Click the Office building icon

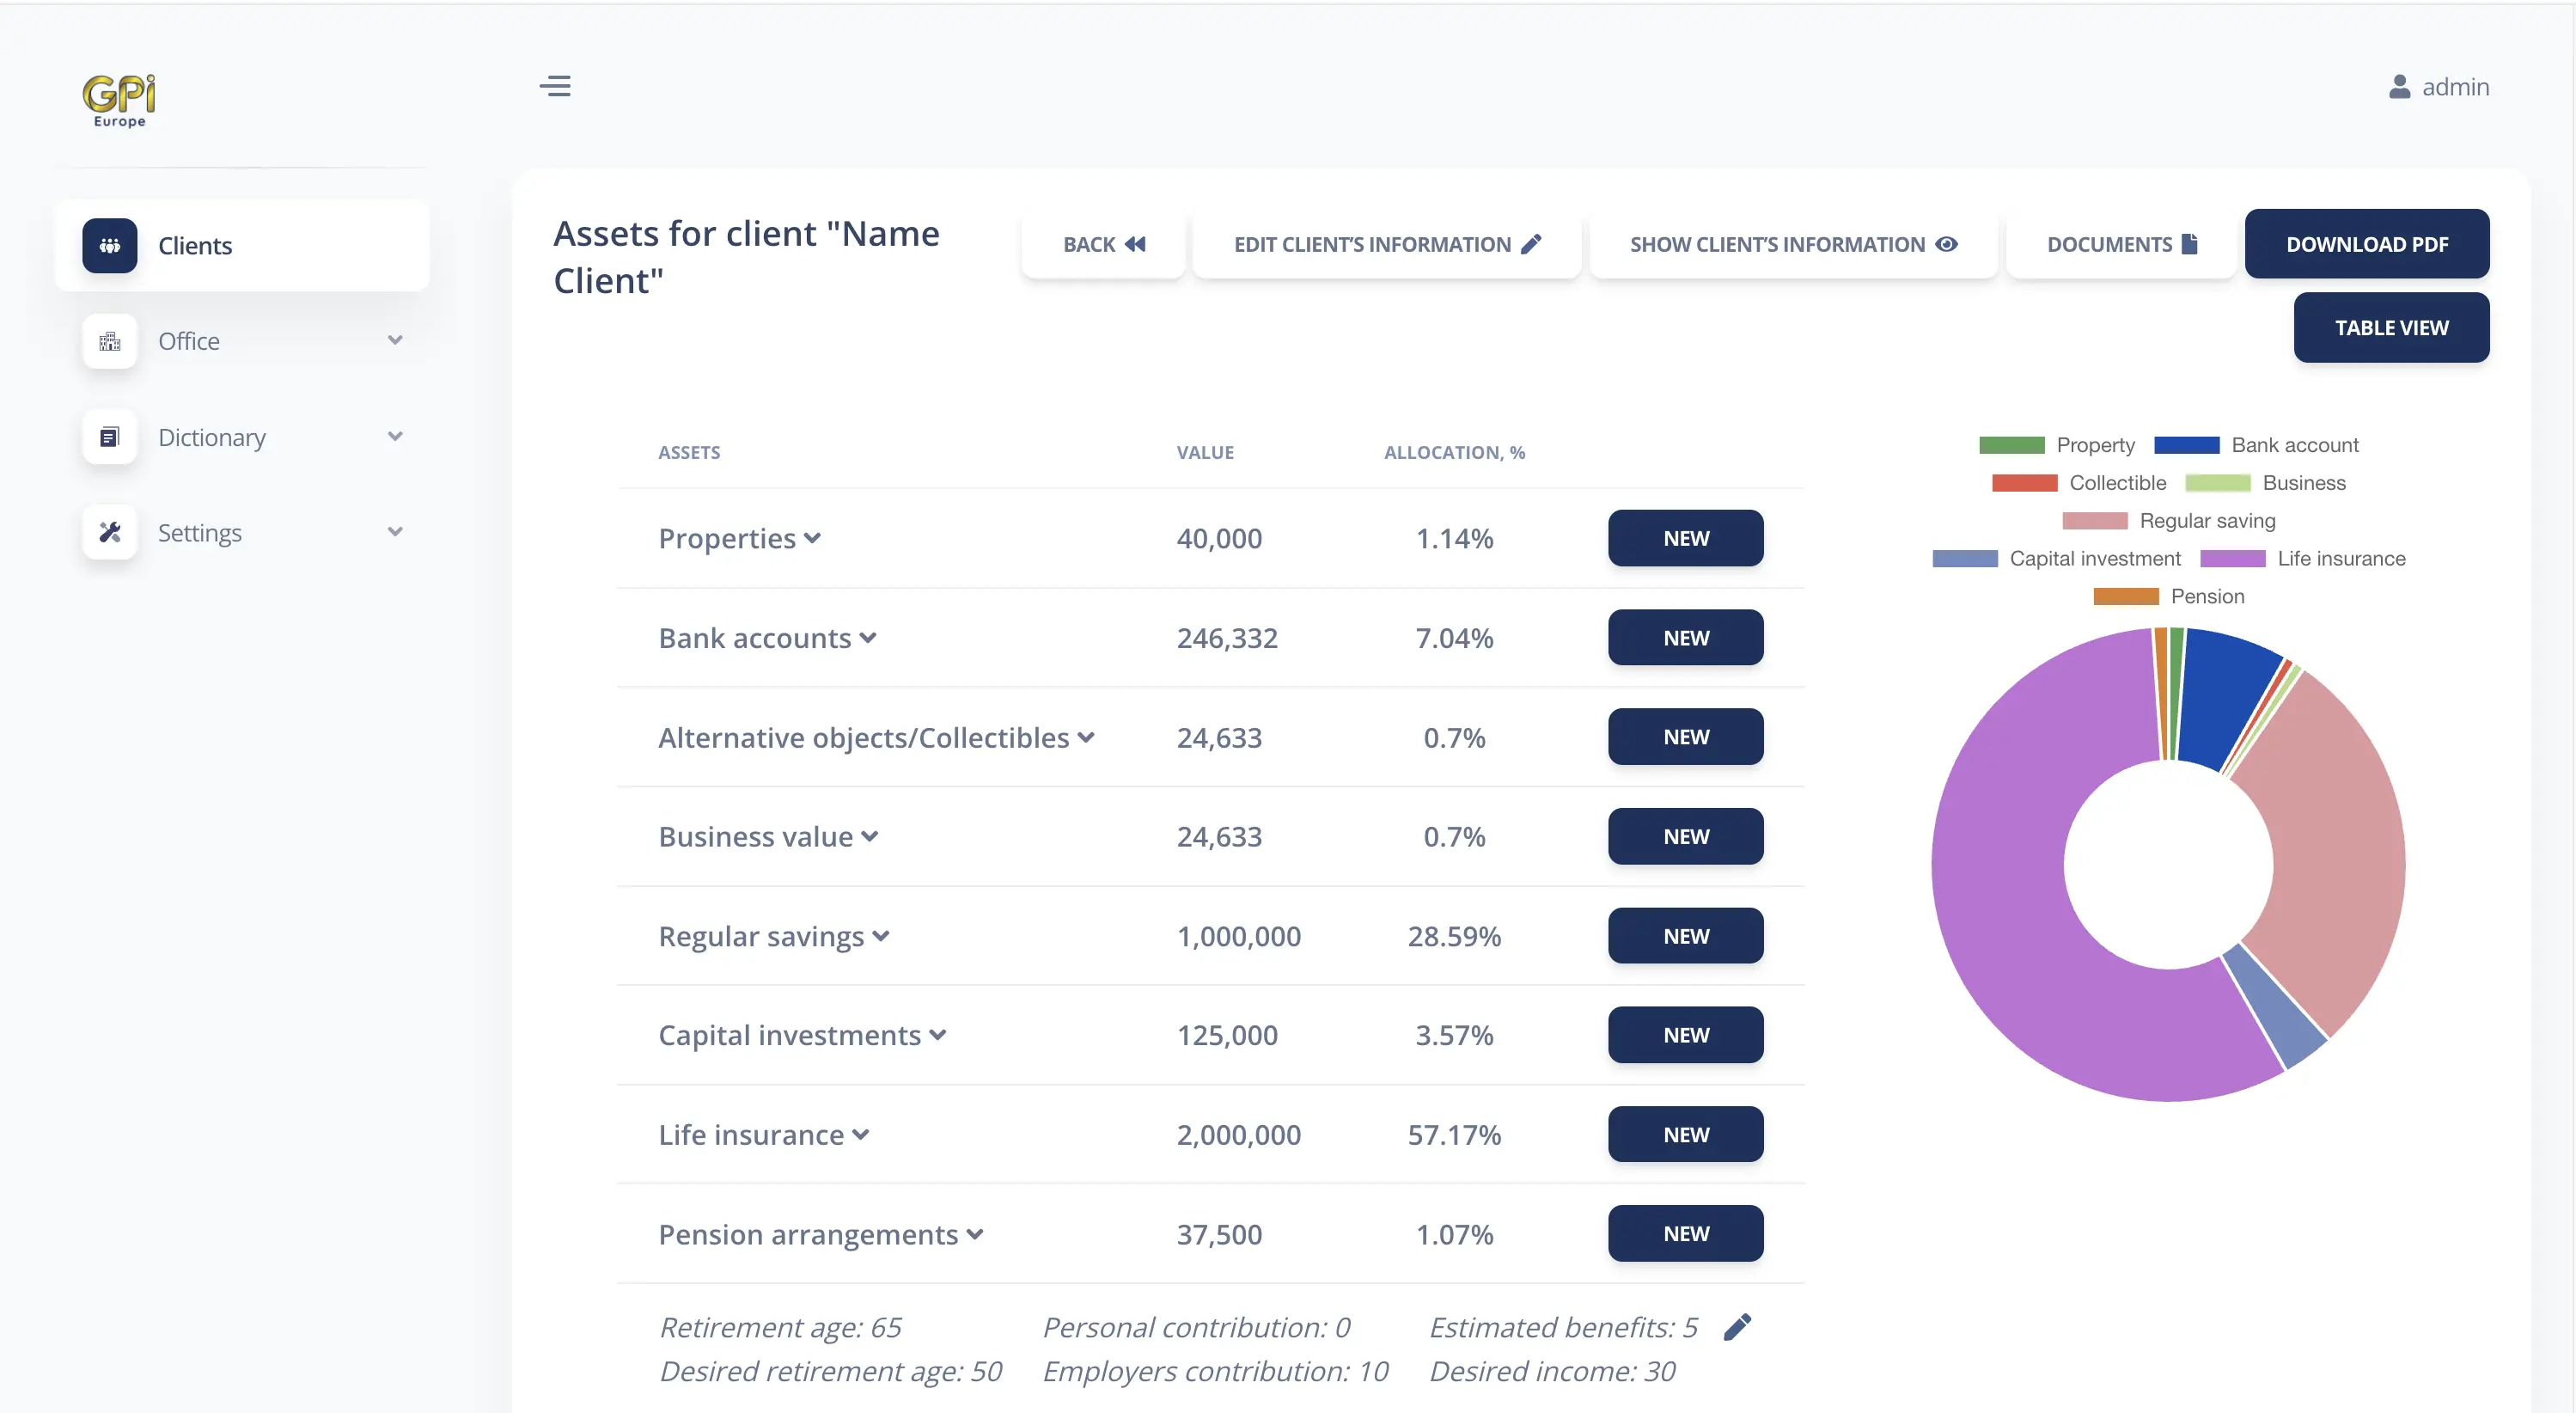pyautogui.click(x=110, y=341)
